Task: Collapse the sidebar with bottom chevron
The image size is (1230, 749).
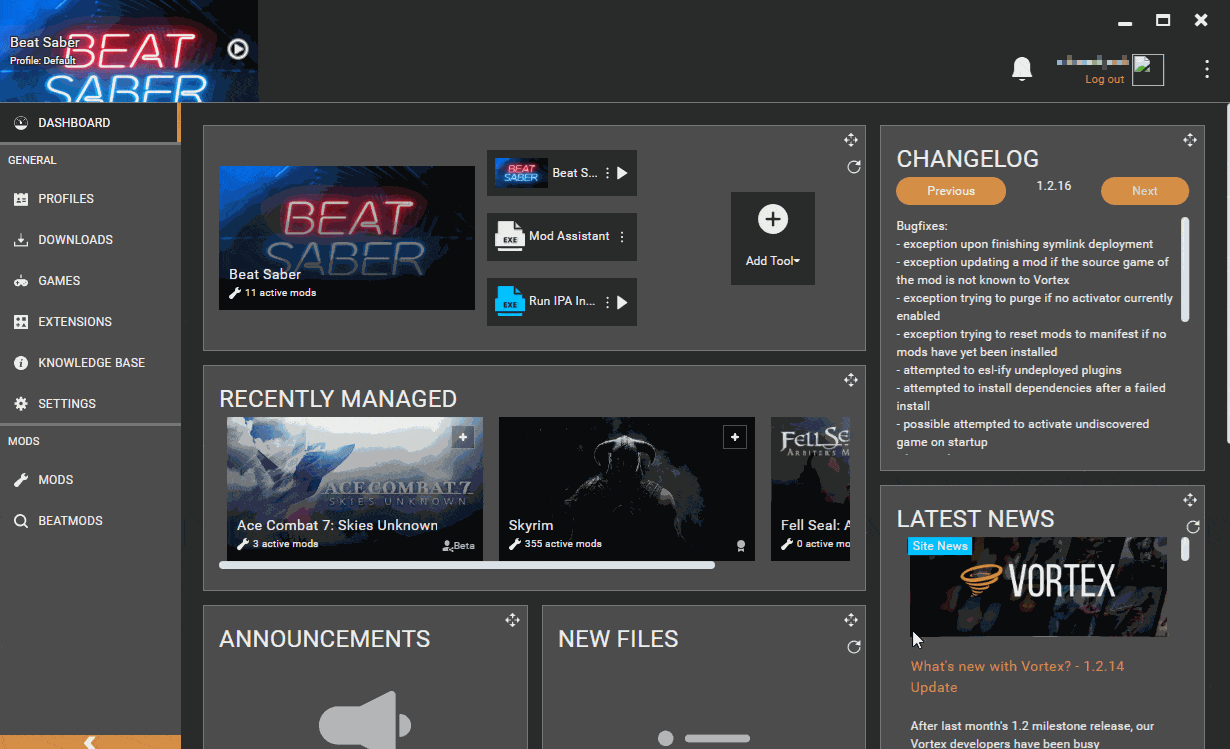Action: pyautogui.click(x=90, y=742)
